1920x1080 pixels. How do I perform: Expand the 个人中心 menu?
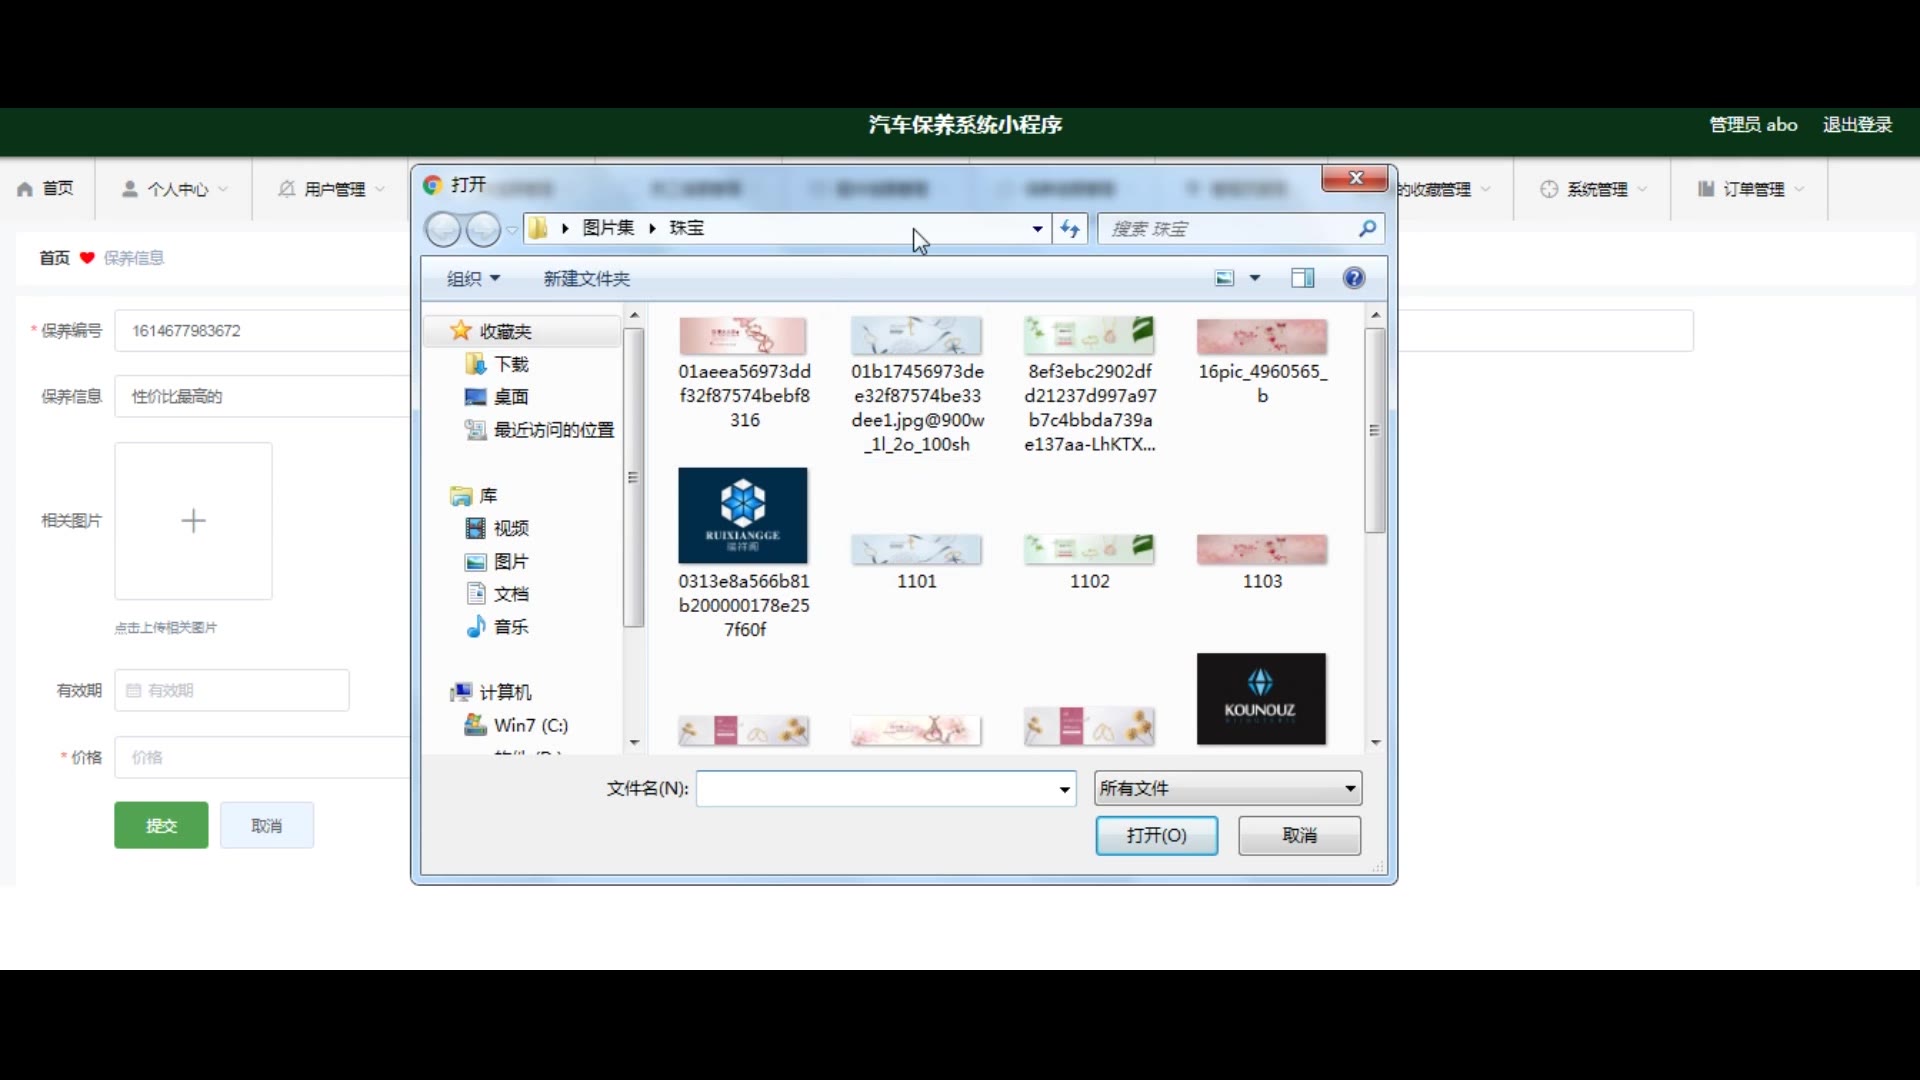[175, 189]
